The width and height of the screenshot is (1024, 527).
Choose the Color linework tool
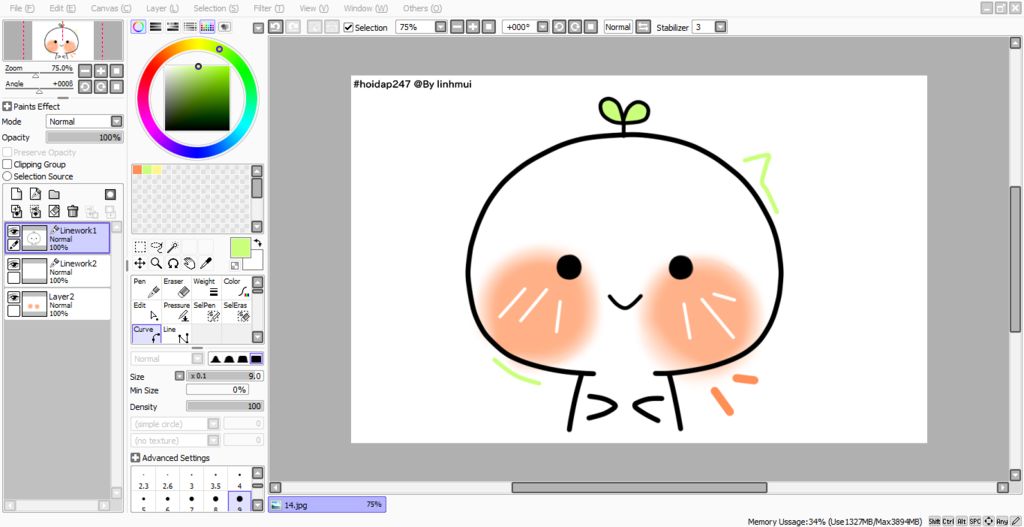236,287
